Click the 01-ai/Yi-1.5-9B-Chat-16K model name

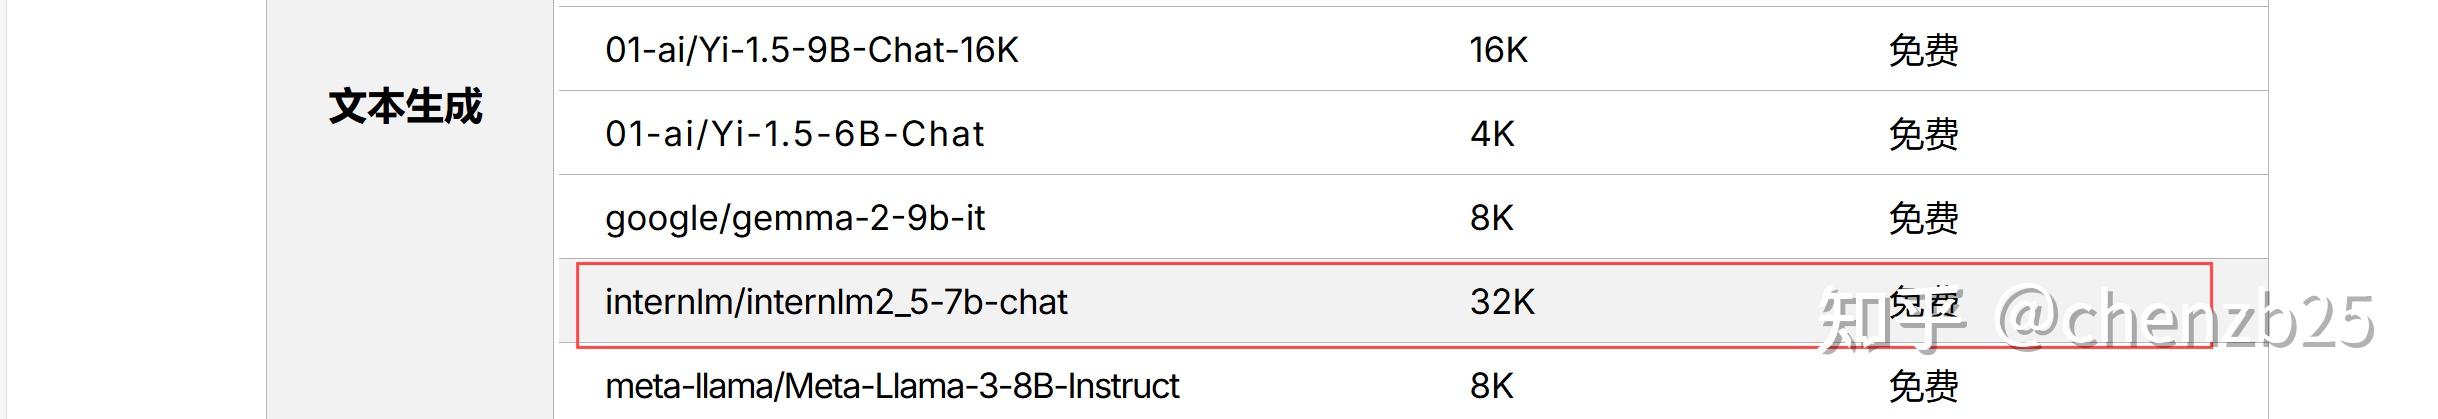tap(811, 50)
